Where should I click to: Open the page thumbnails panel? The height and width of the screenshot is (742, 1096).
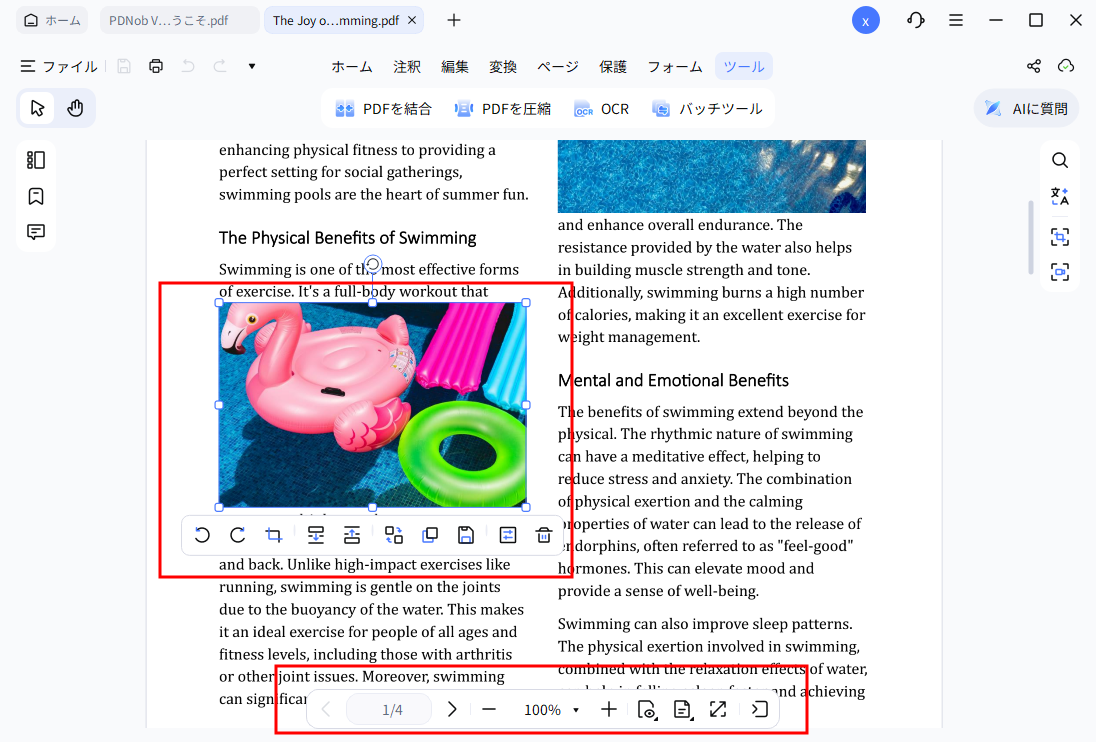35,159
